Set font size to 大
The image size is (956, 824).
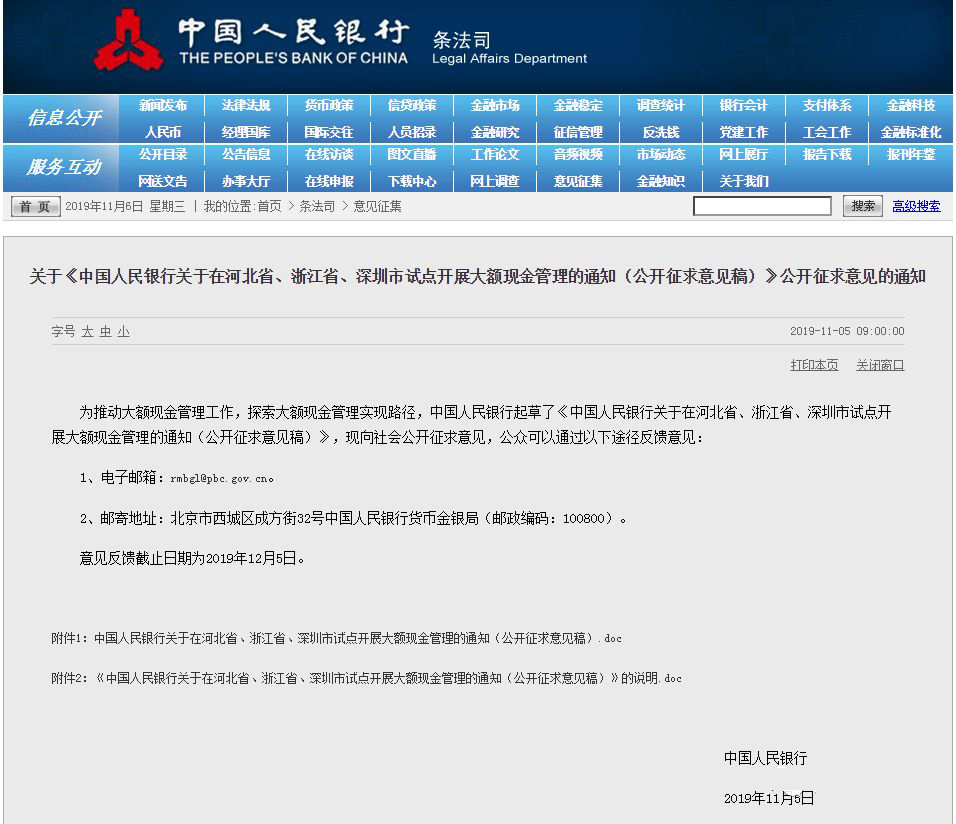pos(87,332)
